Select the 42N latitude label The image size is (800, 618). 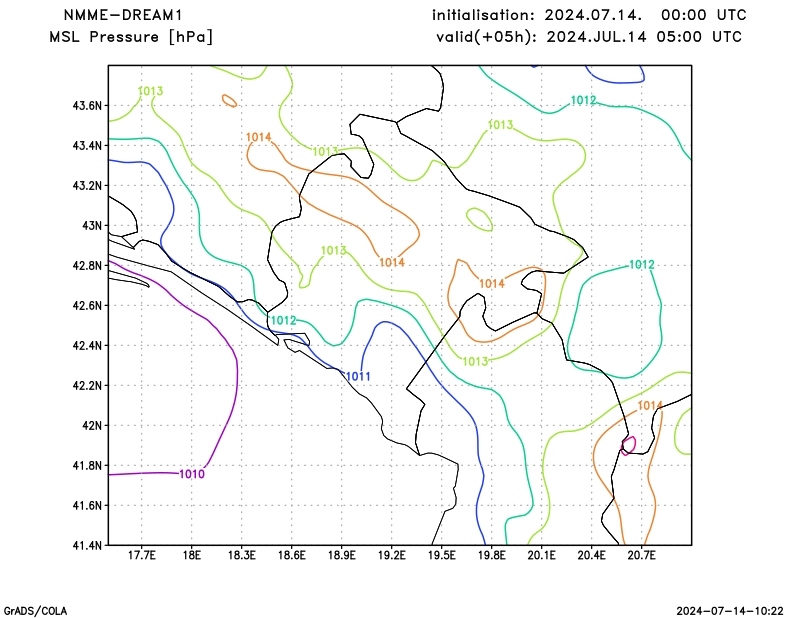[x=92, y=426]
